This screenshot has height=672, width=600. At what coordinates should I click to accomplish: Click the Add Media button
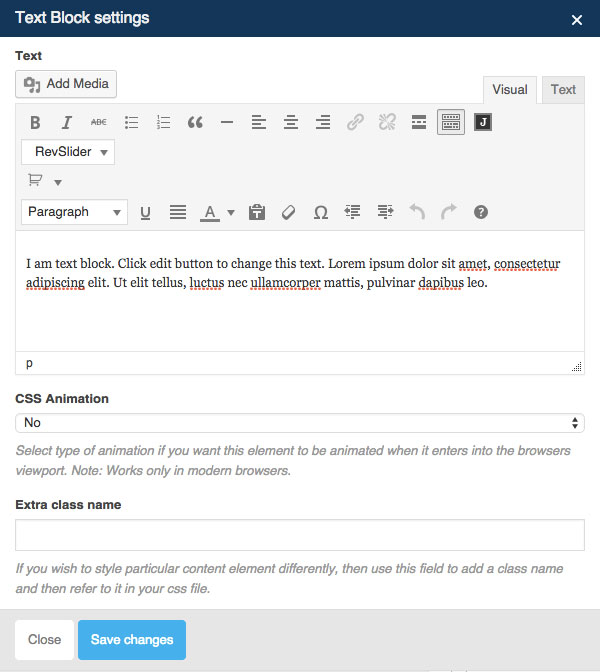(66, 84)
